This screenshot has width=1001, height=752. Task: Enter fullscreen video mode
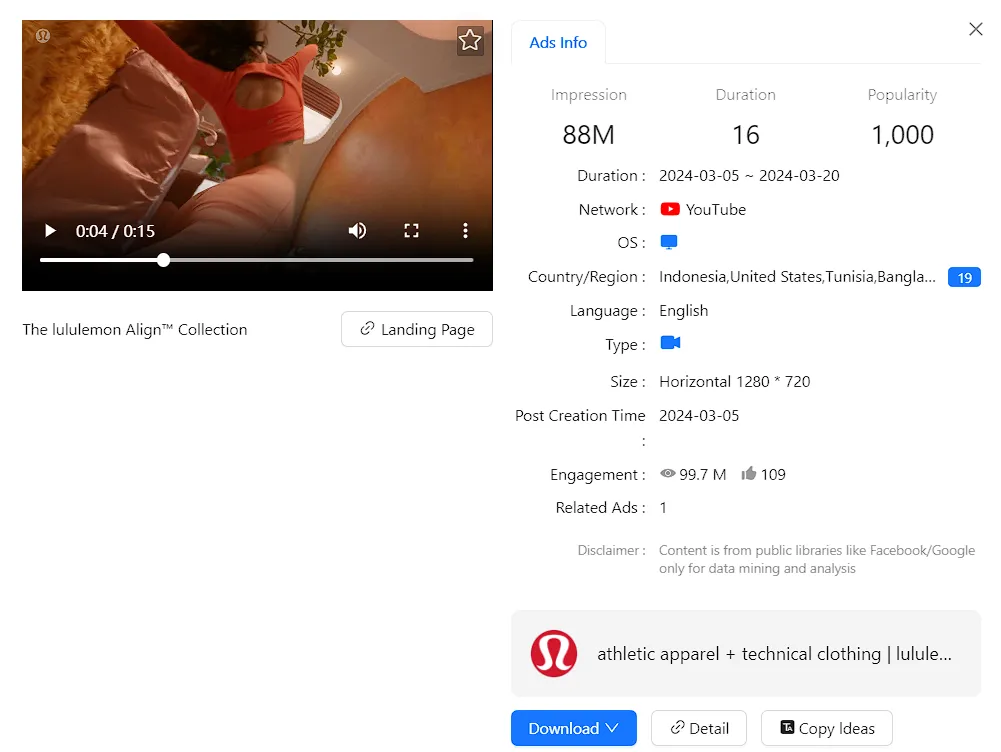pyautogui.click(x=411, y=231)
